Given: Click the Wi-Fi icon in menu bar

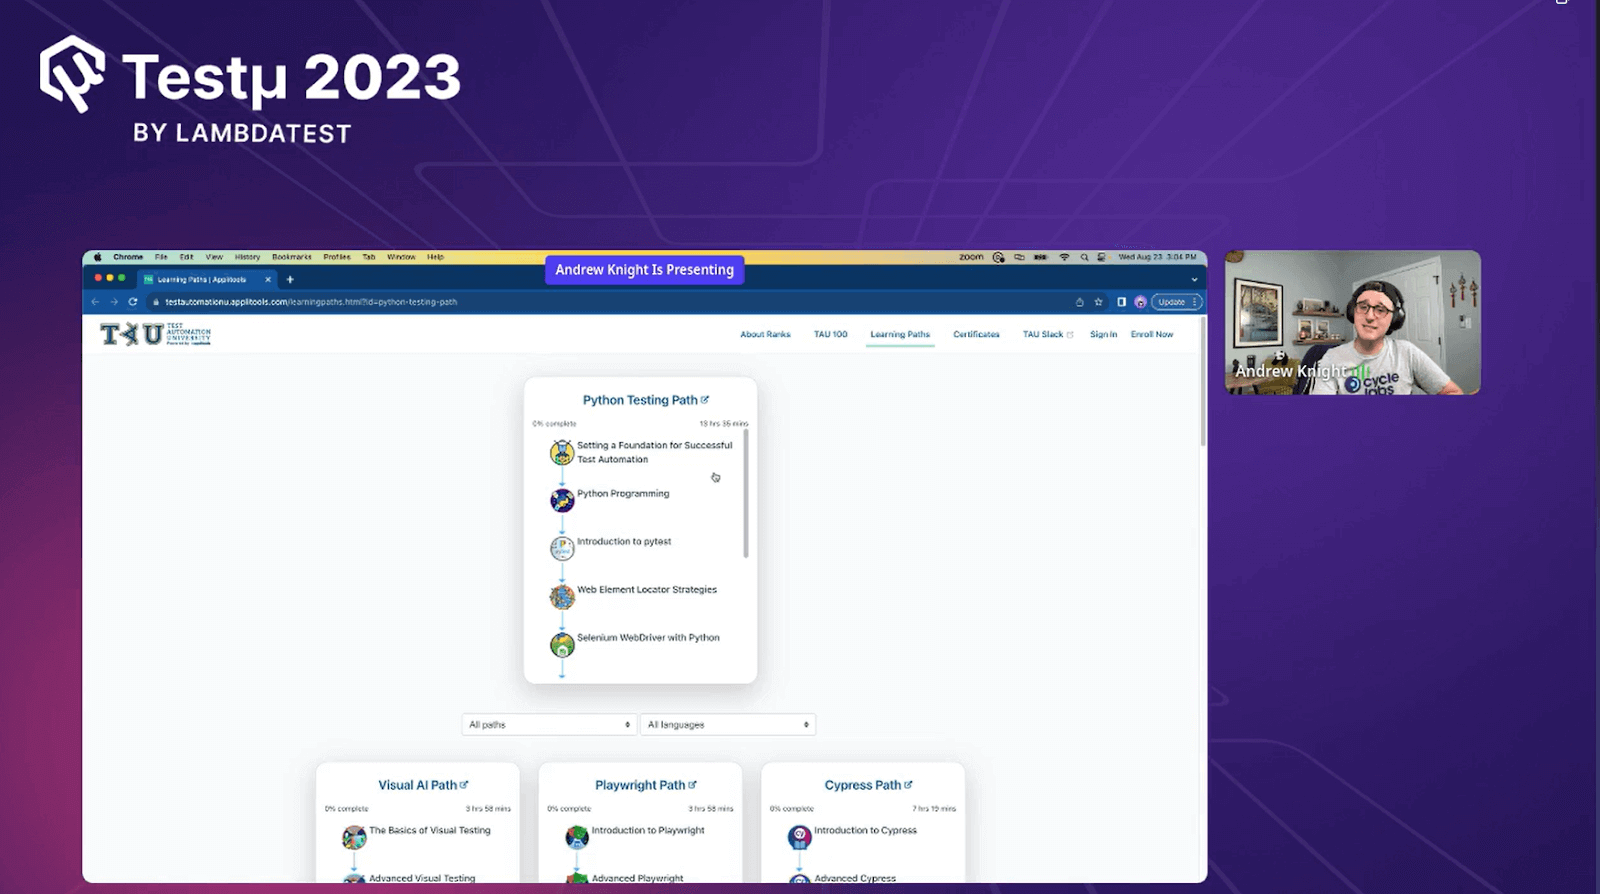Looking at the screenshot, I should [1064, 257].
